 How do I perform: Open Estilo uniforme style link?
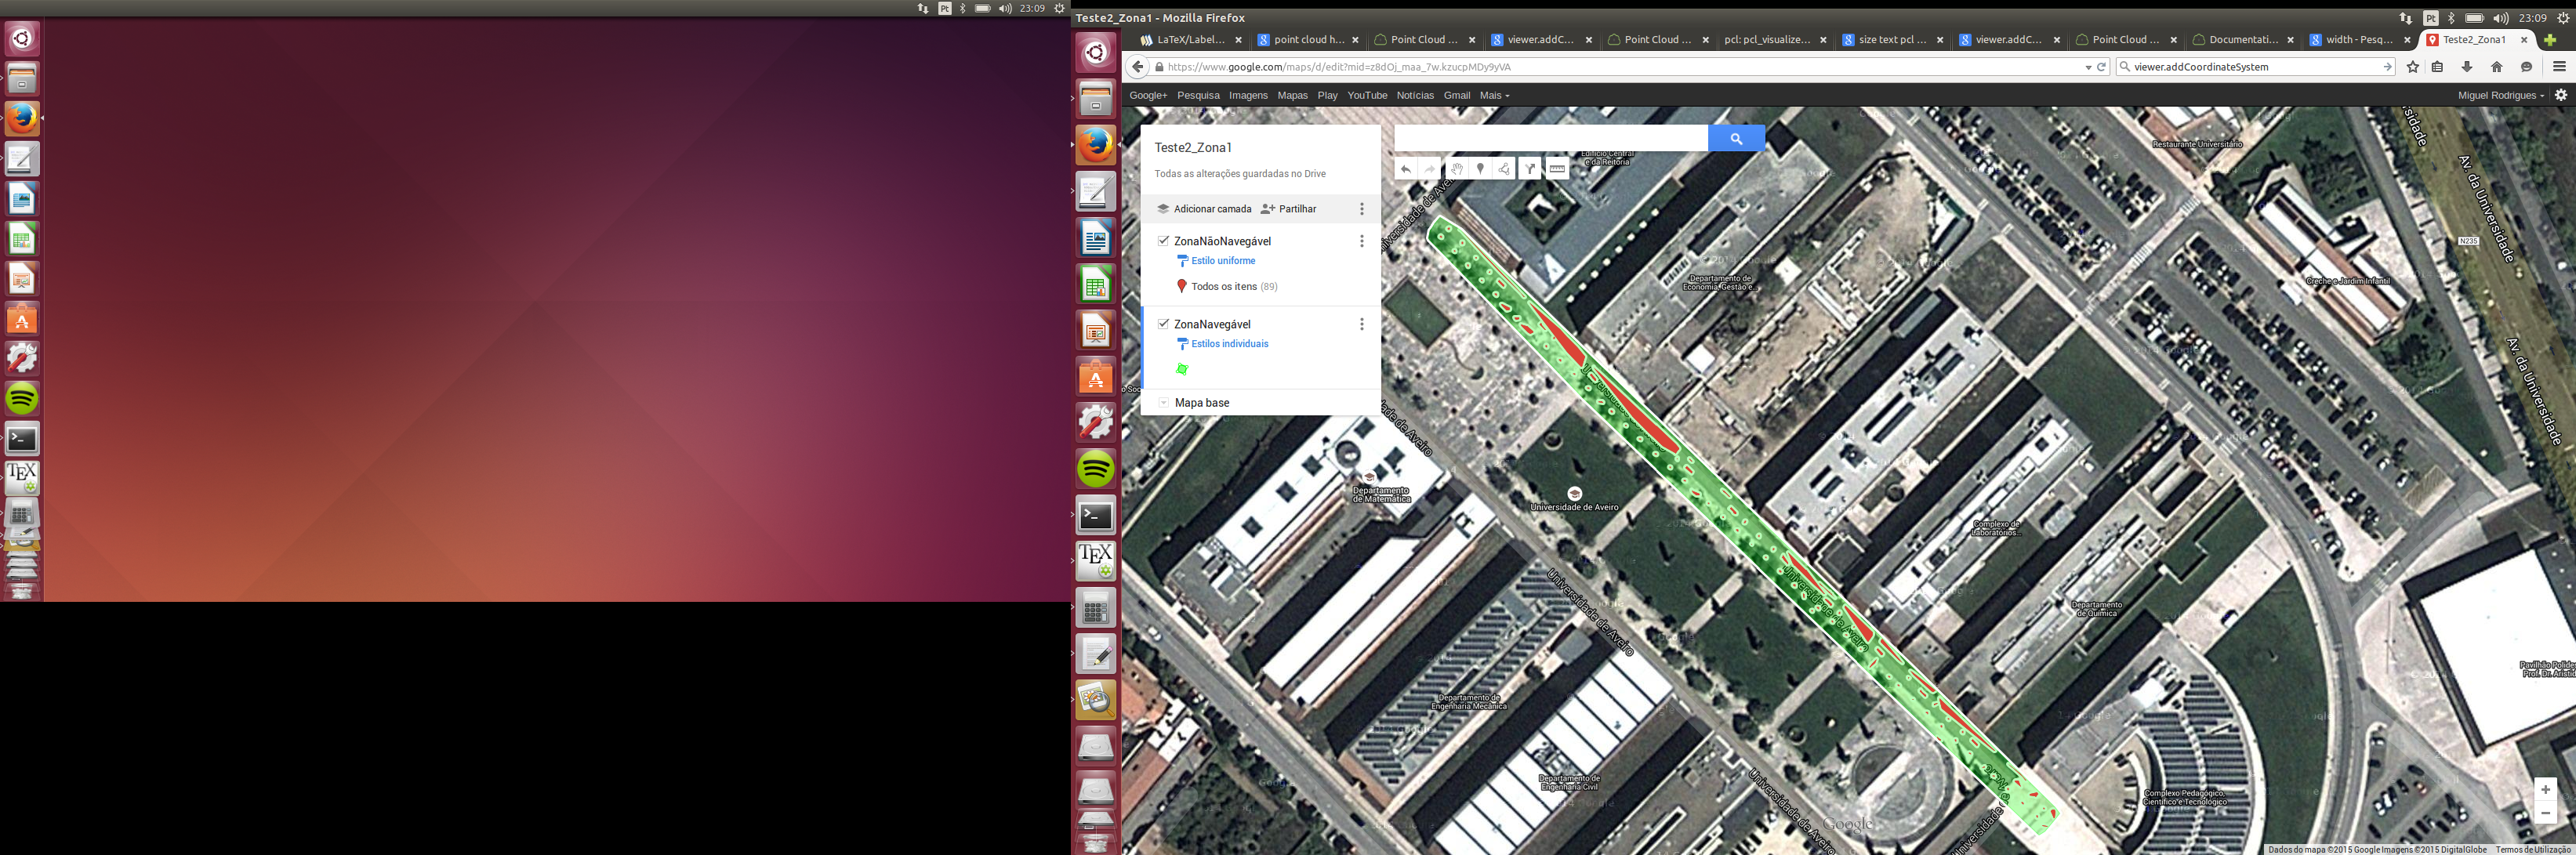1223,261
